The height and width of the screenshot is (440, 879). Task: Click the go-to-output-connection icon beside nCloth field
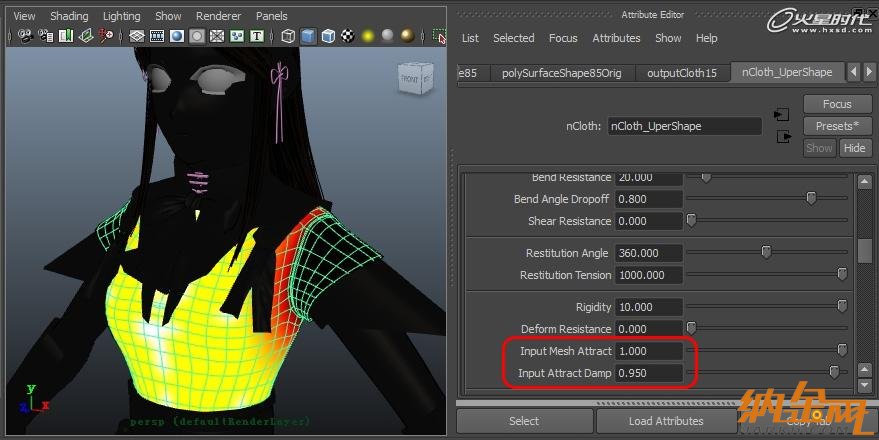784,136
